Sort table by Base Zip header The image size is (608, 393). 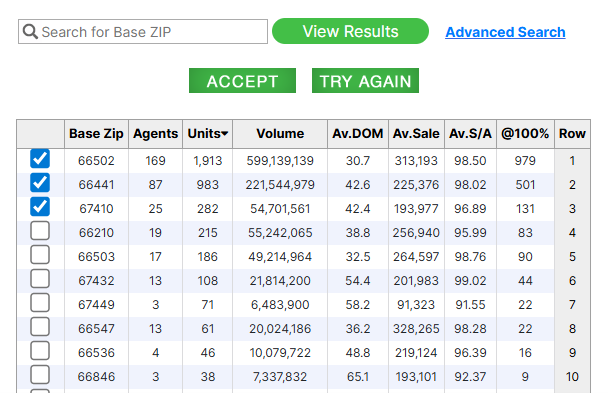(96, 134)
